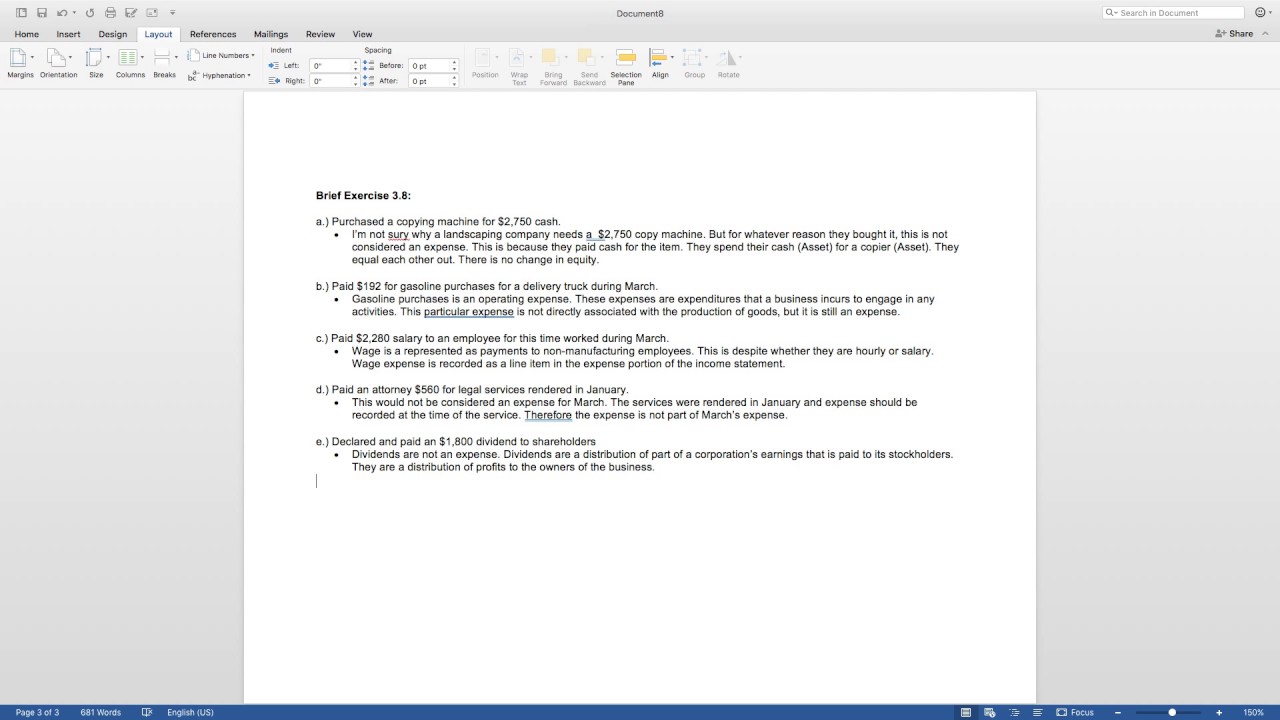
Task: Click the Indent Left input field
Action: [330, 66]
